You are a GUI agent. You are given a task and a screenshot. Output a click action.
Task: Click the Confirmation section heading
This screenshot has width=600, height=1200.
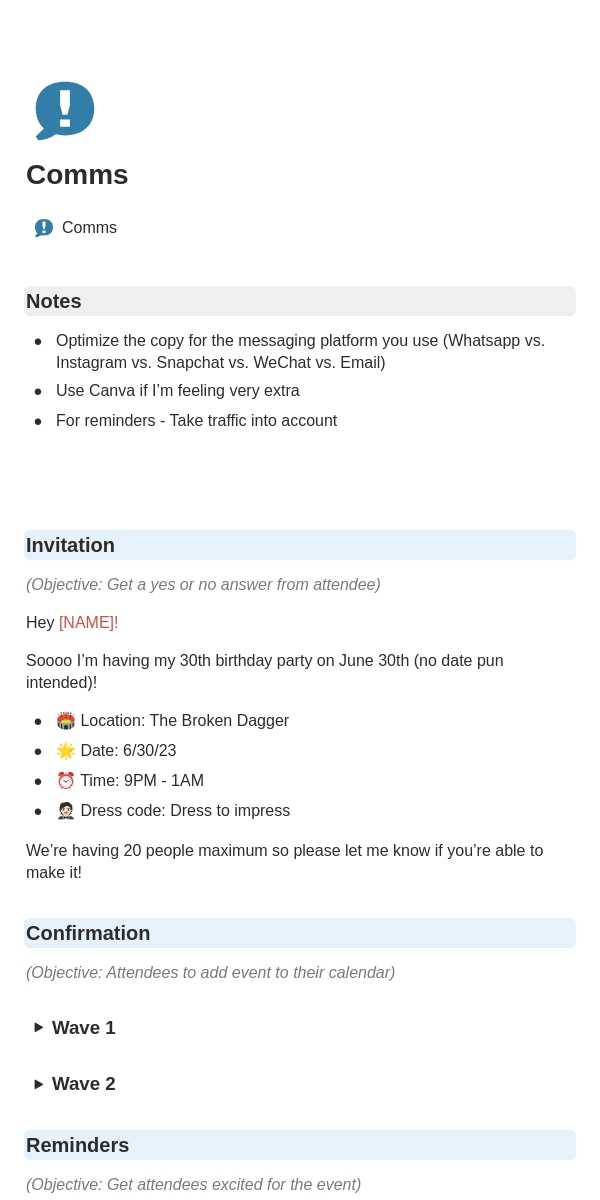click(88, 933)
